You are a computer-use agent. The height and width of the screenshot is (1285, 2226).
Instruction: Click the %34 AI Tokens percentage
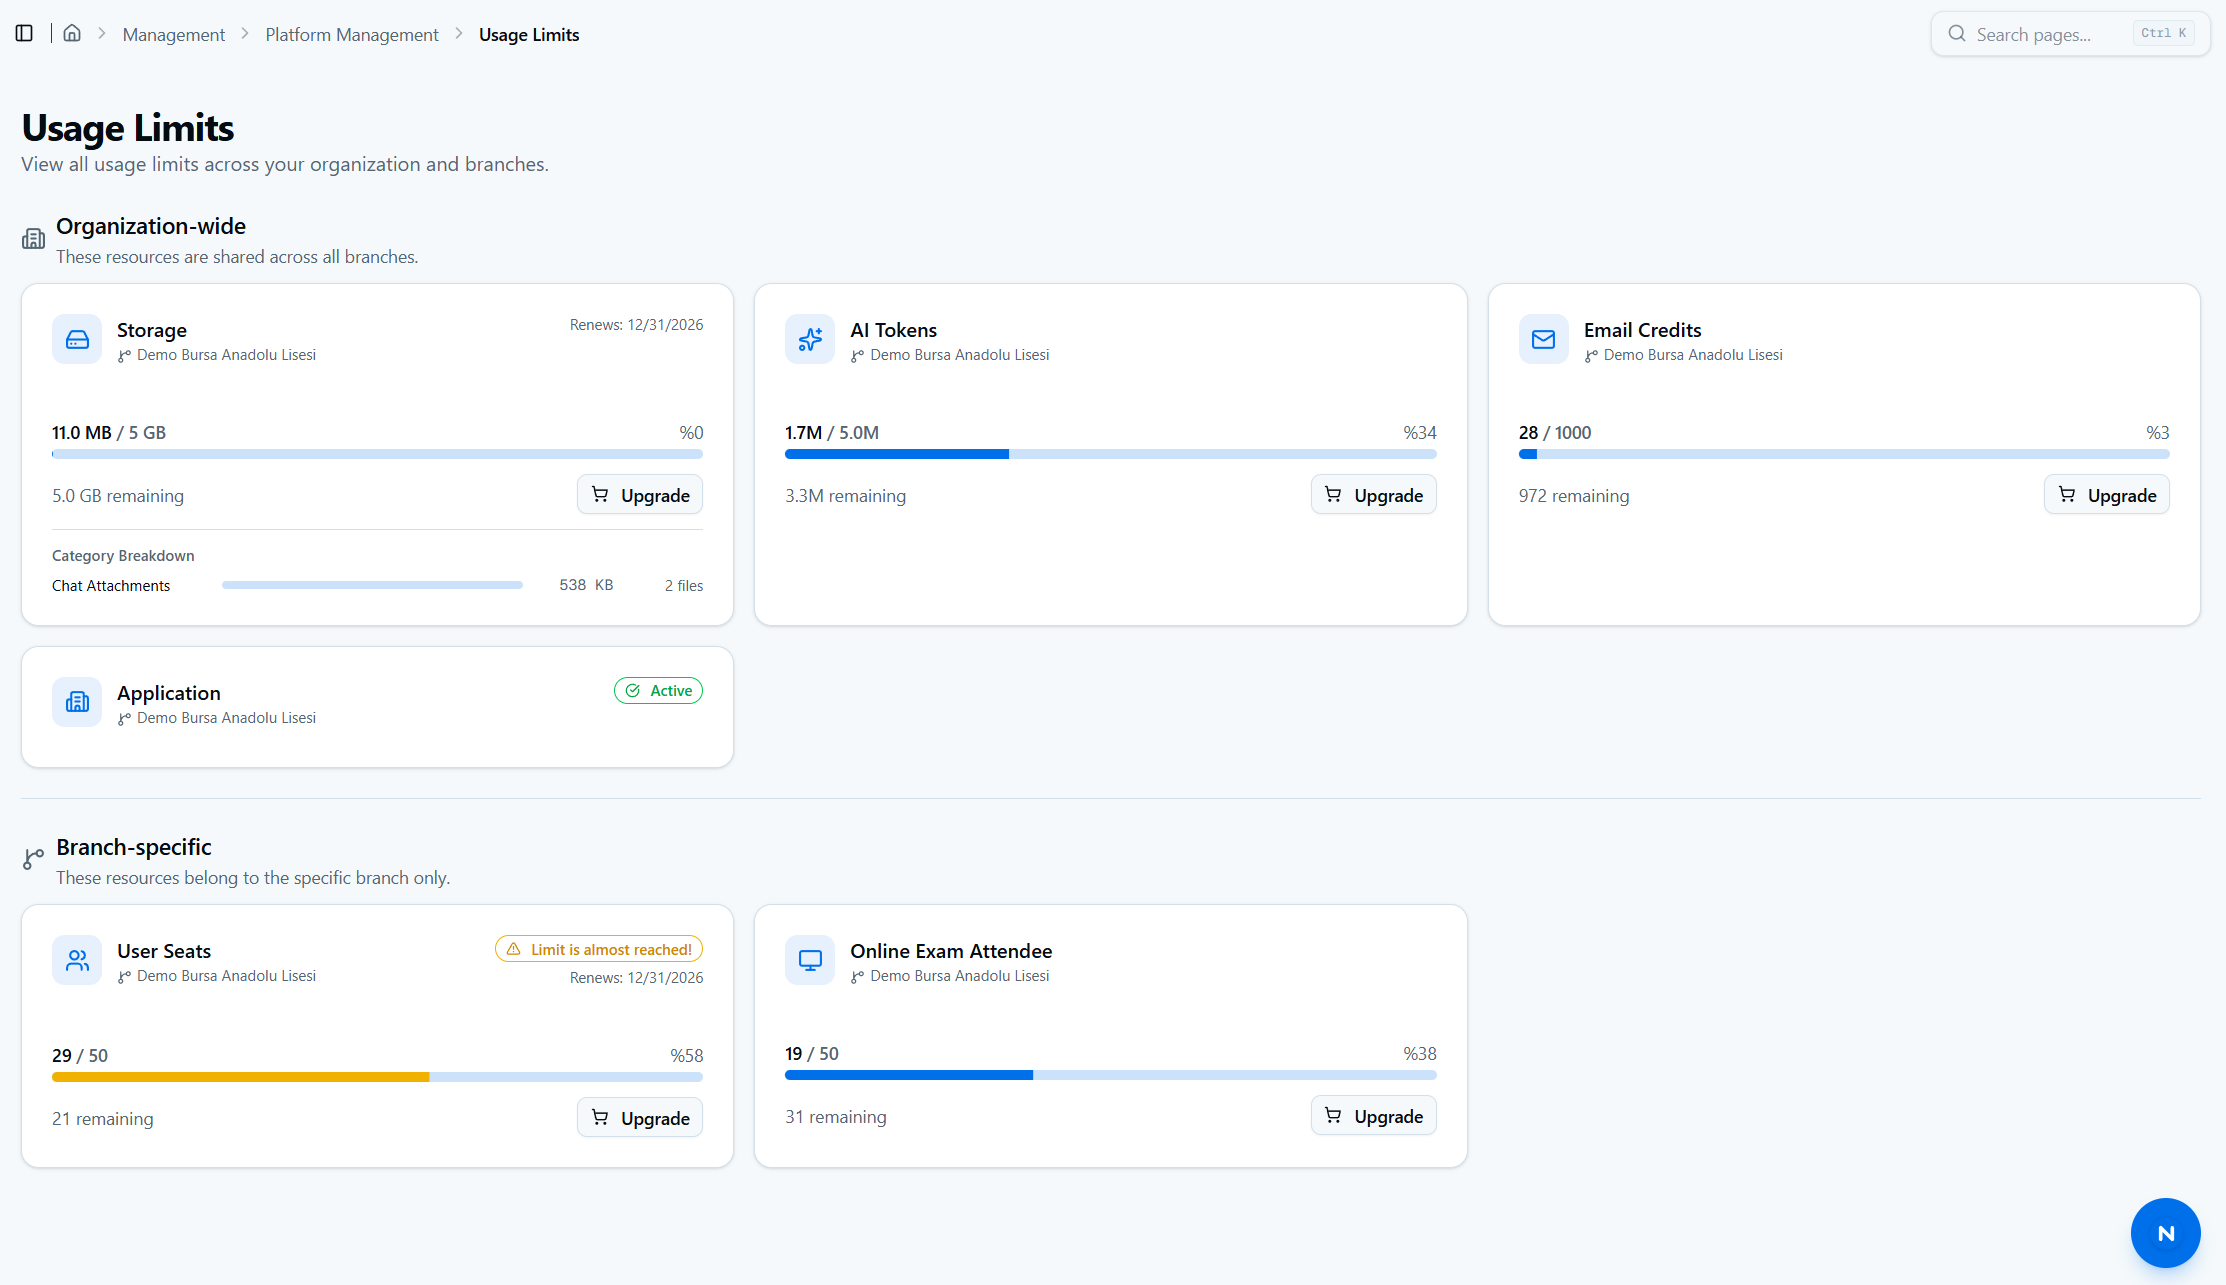click(1419, 433)
